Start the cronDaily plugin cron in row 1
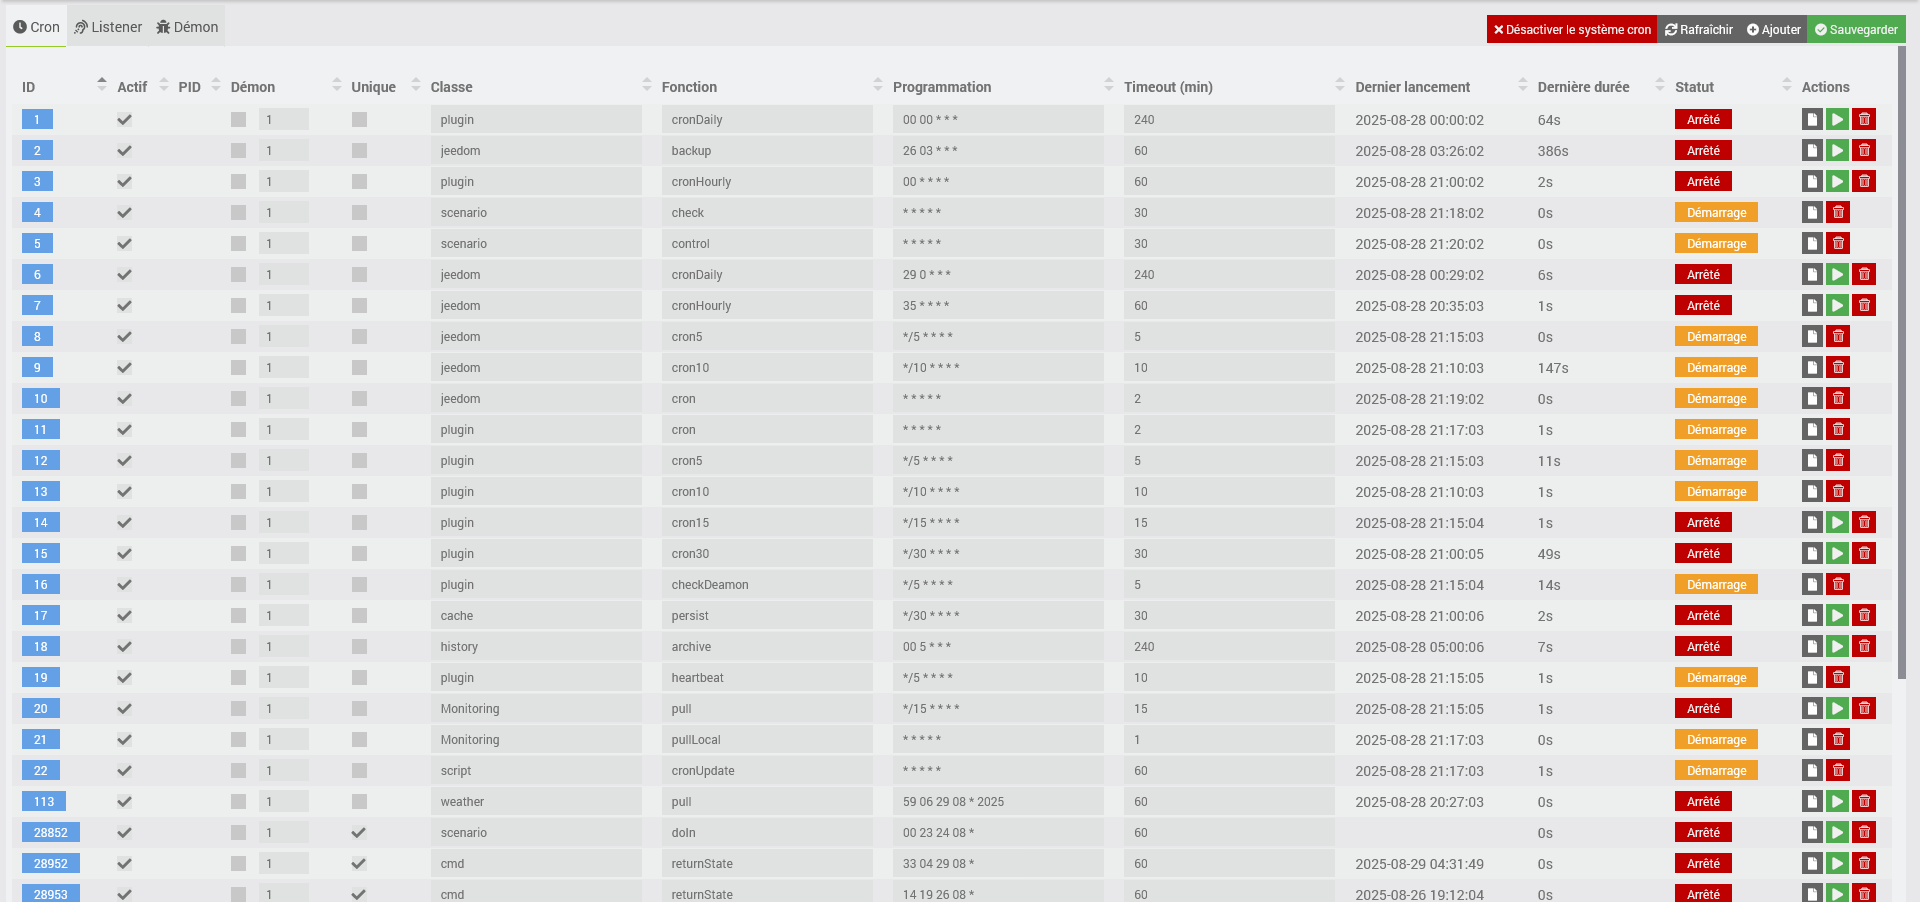Image resolution: width=1920 pixels, height=902 pixels. (1838, 120)
